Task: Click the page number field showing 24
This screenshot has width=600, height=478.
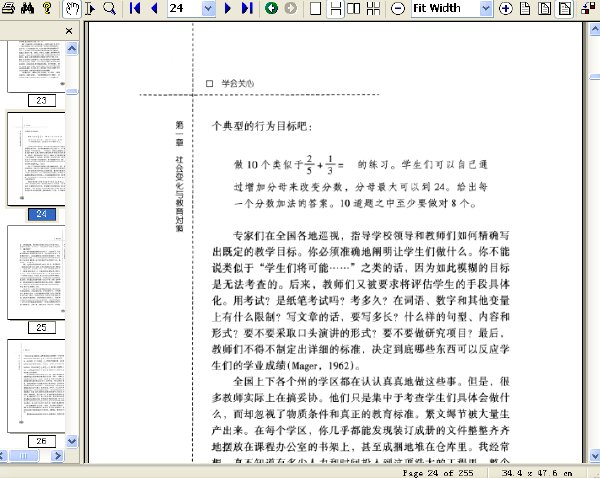Action: 184,8
